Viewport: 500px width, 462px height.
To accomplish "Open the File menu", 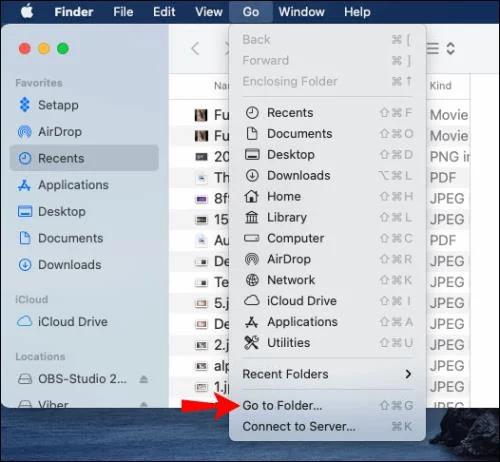I will pos(123,12).
